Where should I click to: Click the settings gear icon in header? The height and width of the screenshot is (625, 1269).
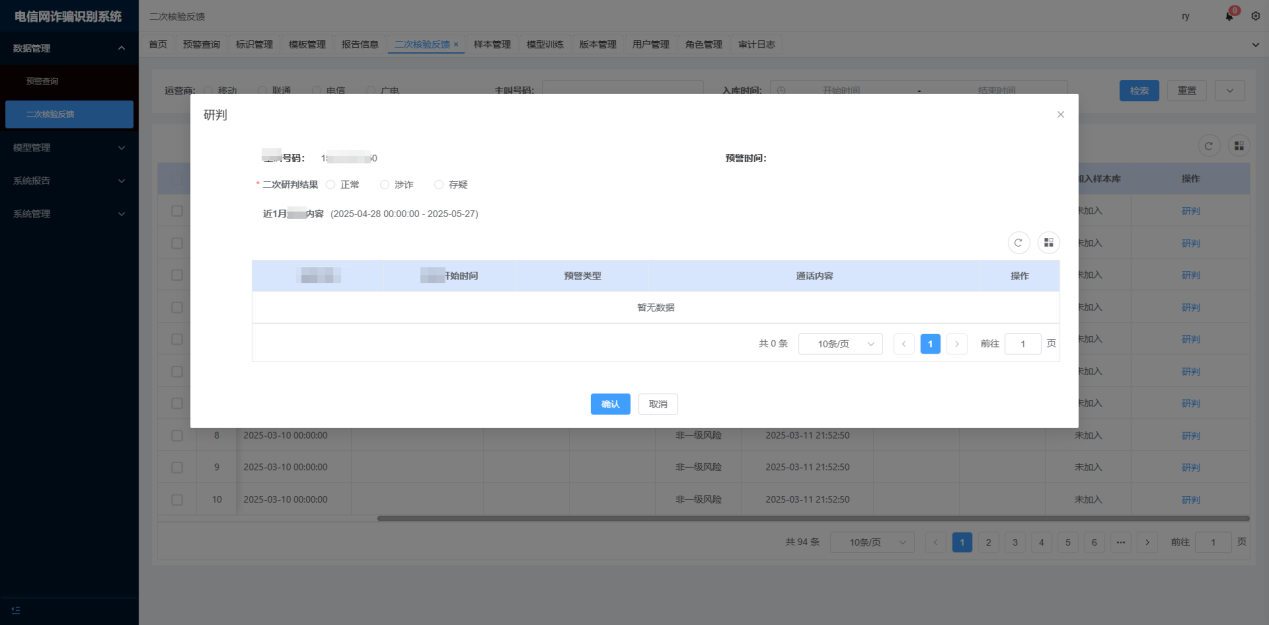pos(1255,16)
